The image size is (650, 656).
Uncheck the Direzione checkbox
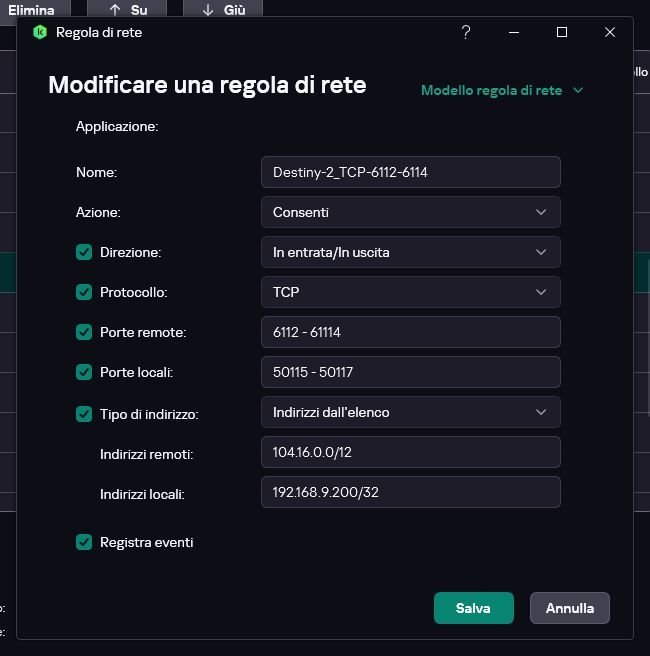(x=84, y=252)
